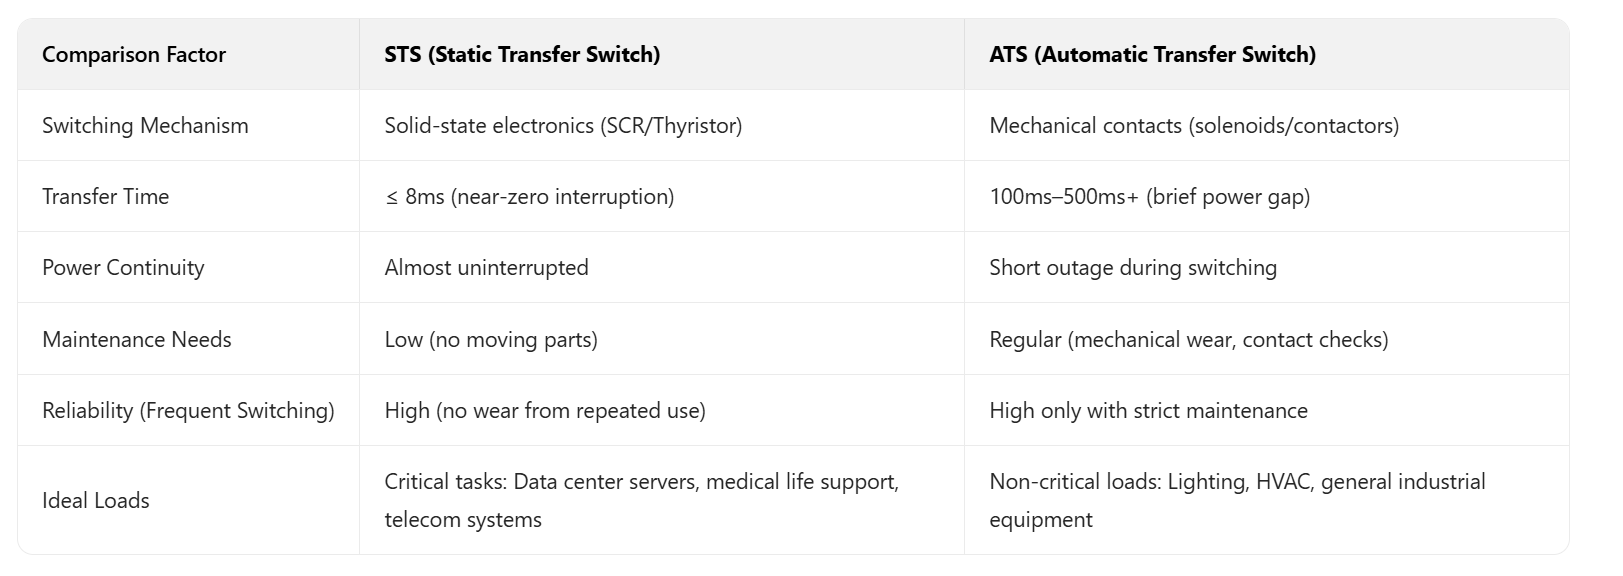This screenshot has height=576, width=1623.
Task: Select the "STS (Static Transfer Switch)" header
Action: pos(522,55)
